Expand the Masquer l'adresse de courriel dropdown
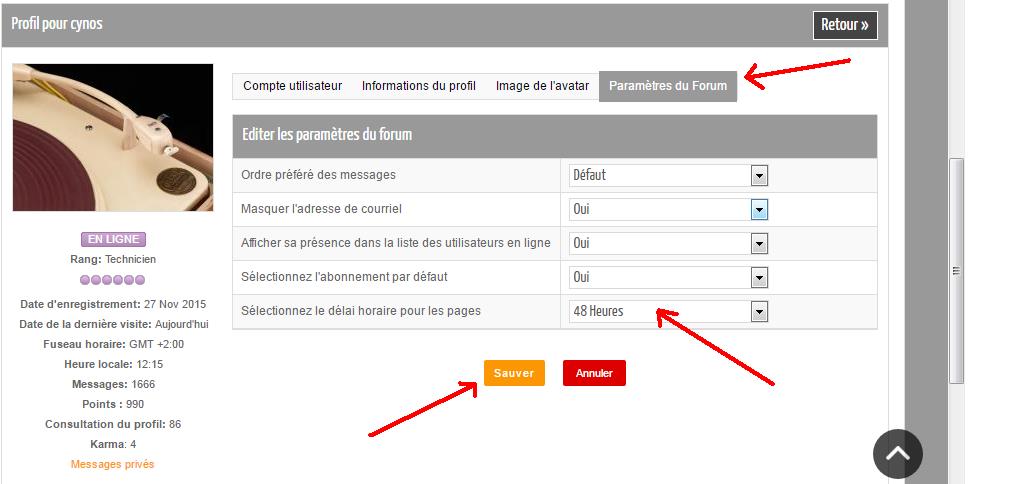Screen dimensions: 1024x484 point(668,209)
